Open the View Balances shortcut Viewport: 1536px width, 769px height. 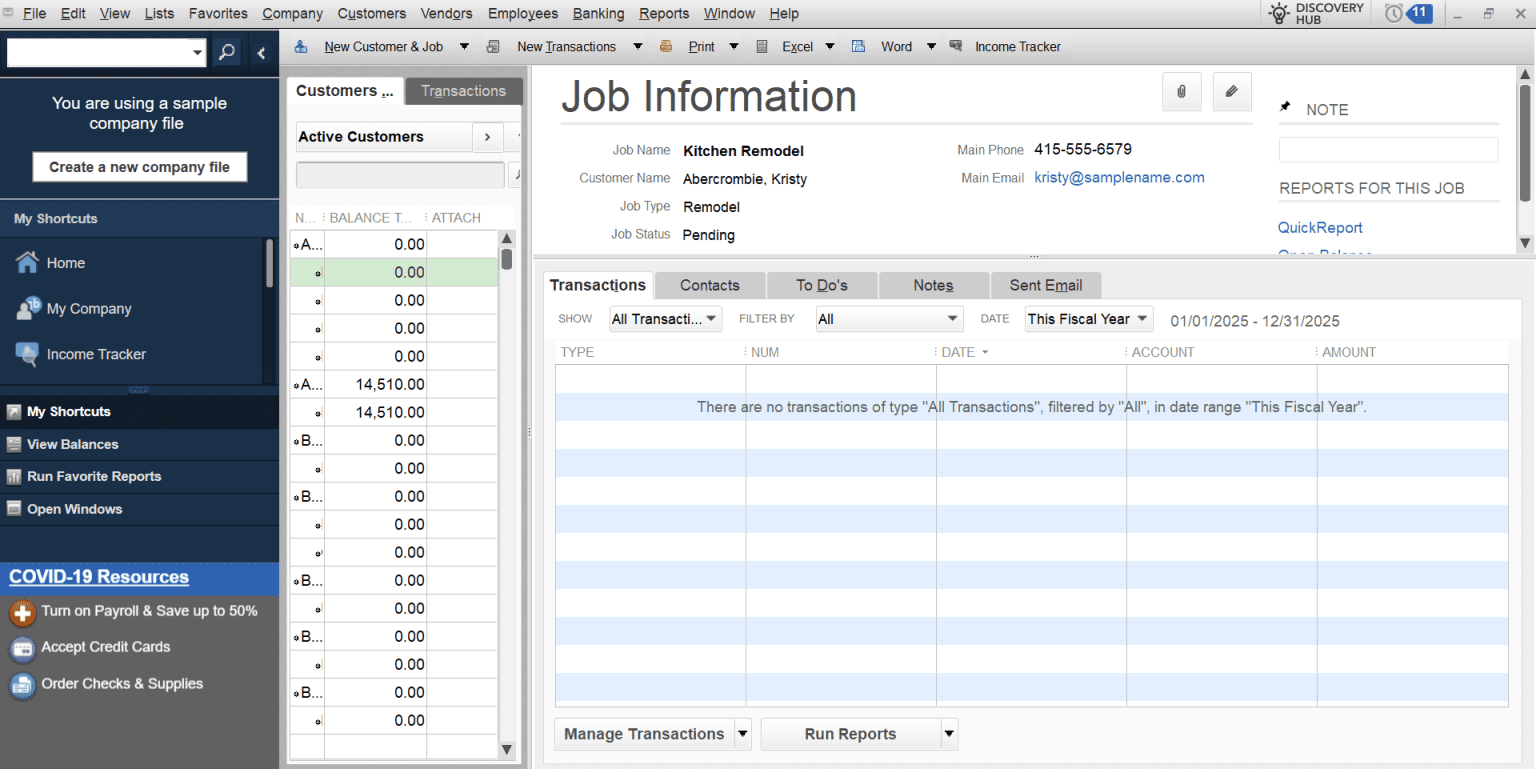click(14, 444)
